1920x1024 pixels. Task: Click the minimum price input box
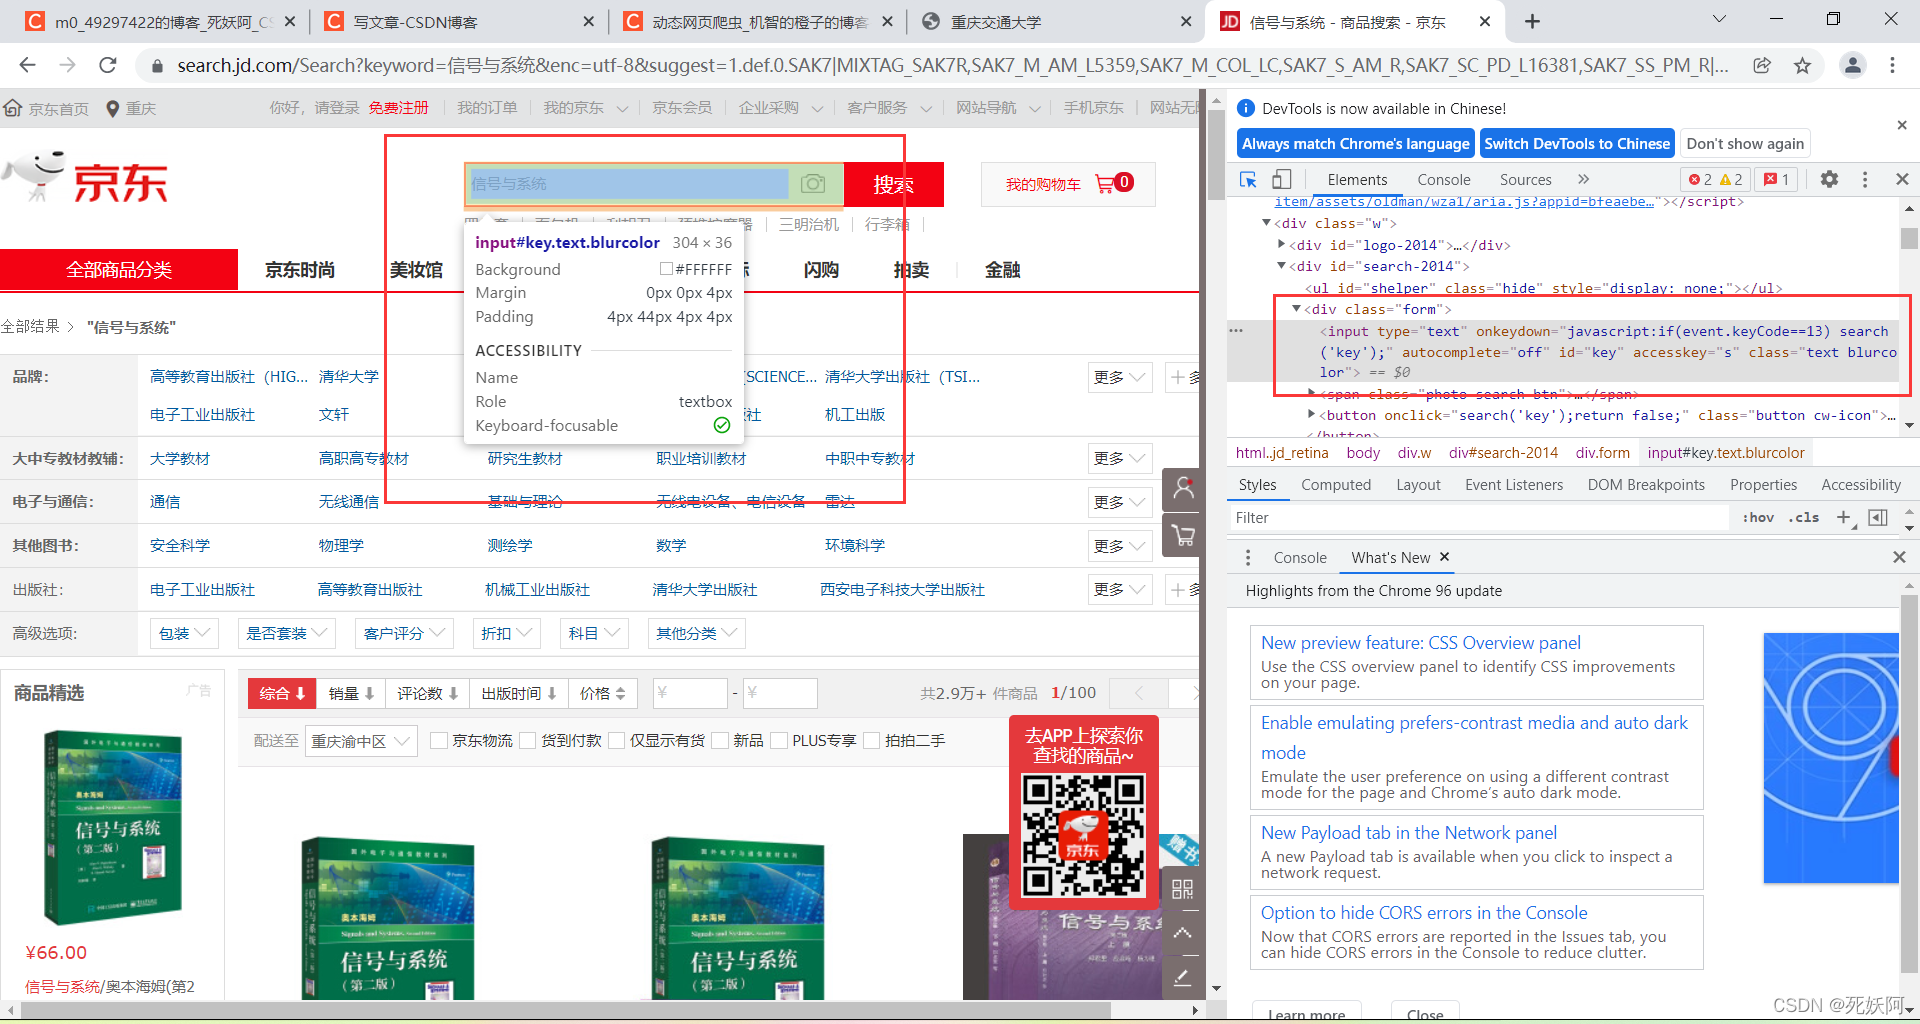tap(690, 693)
